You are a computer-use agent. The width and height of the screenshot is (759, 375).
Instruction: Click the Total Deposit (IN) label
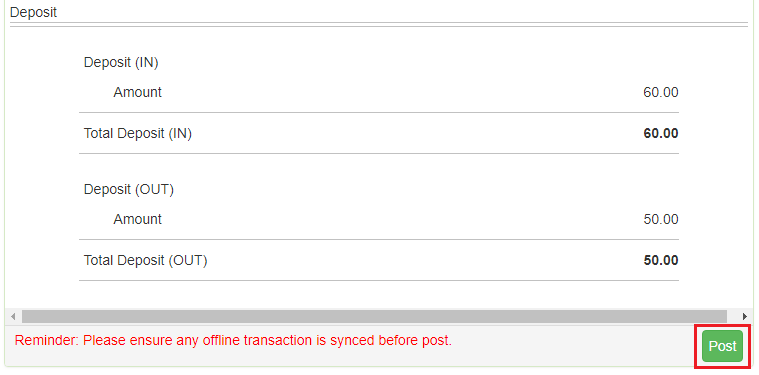[138, 134]
